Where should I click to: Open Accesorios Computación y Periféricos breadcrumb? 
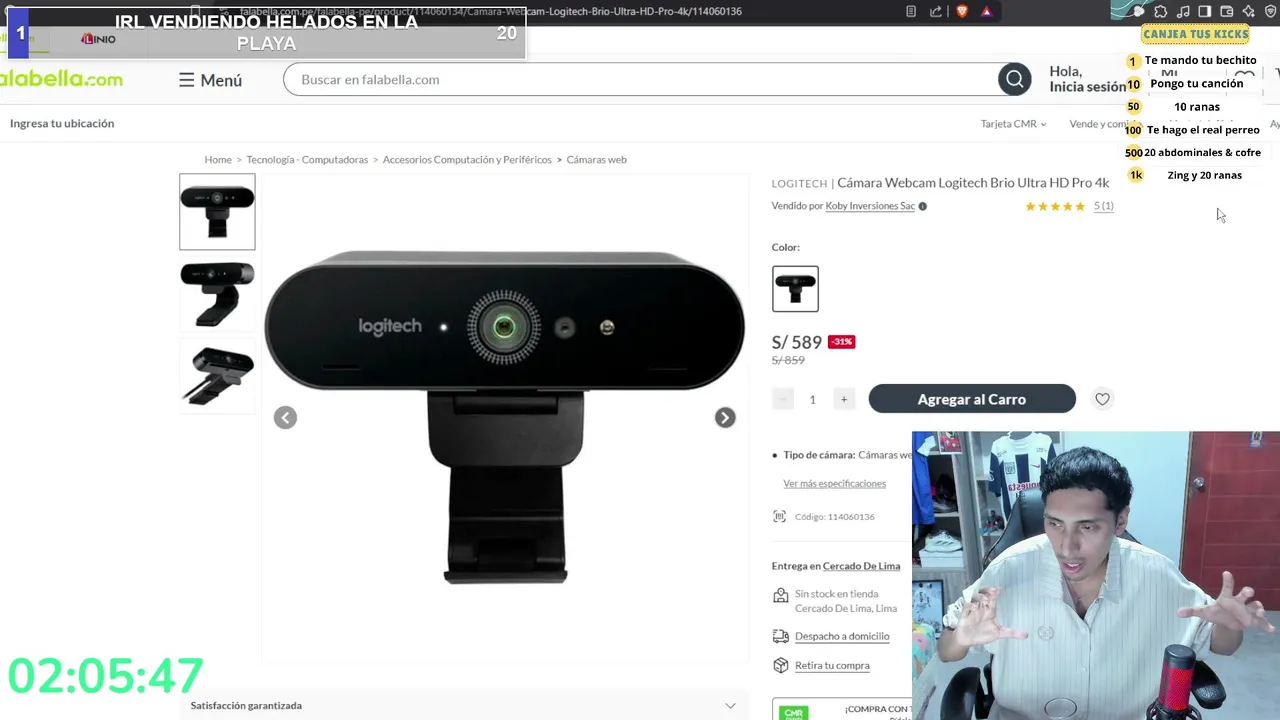[467, 159]
